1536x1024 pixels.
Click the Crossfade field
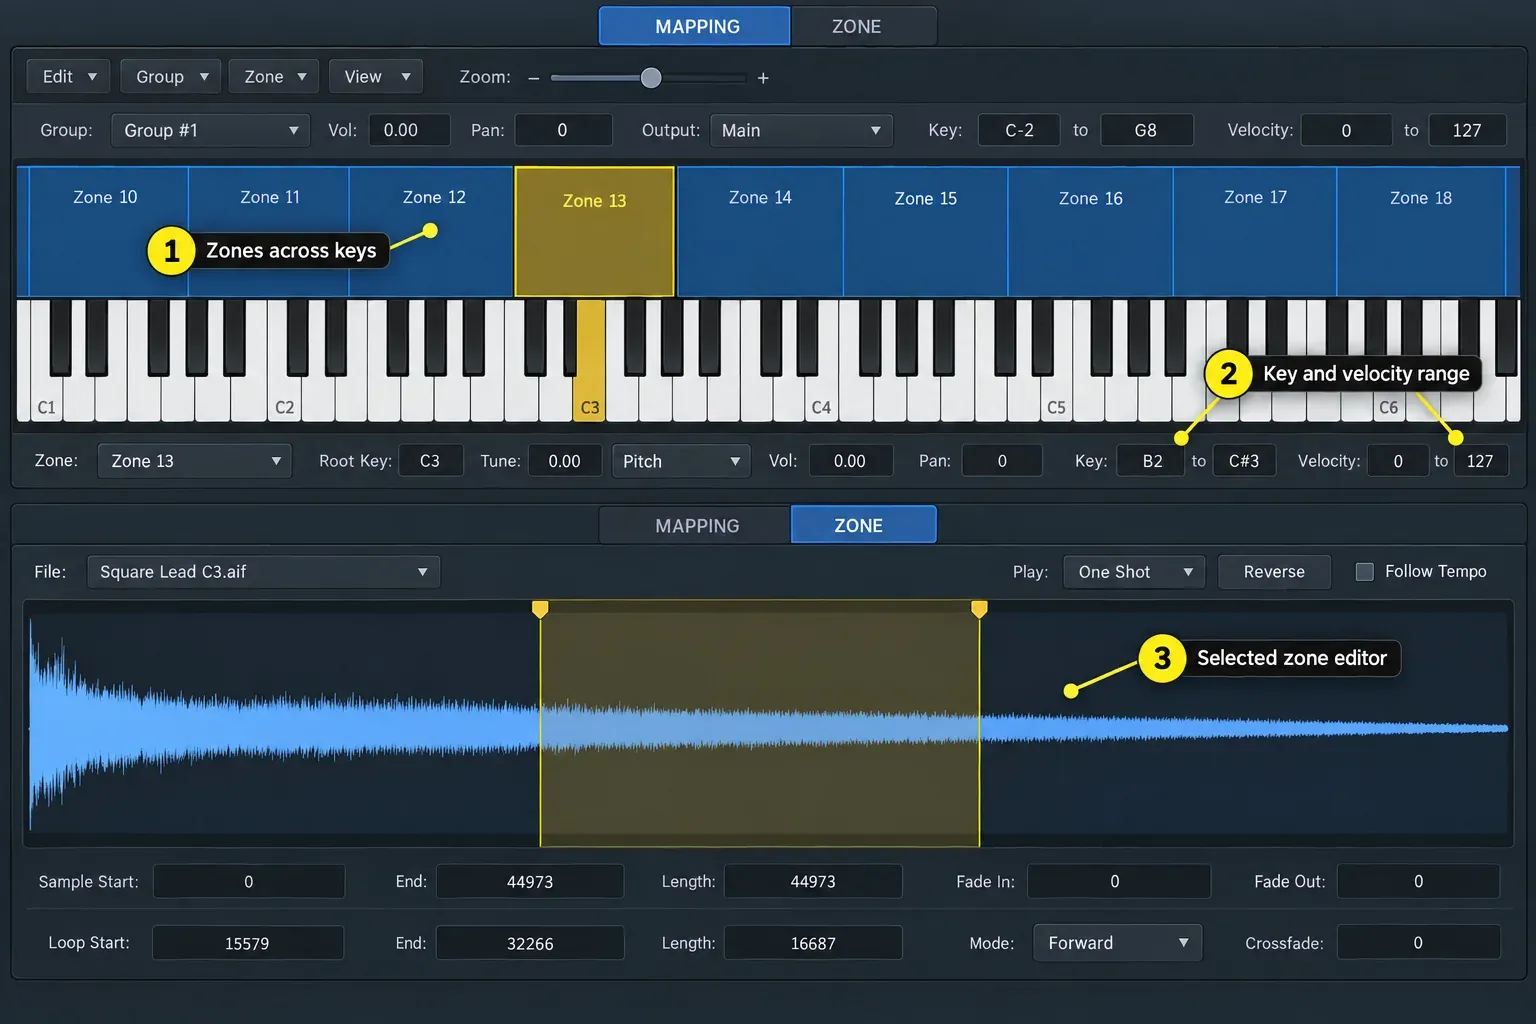[x=1418, y=943]
